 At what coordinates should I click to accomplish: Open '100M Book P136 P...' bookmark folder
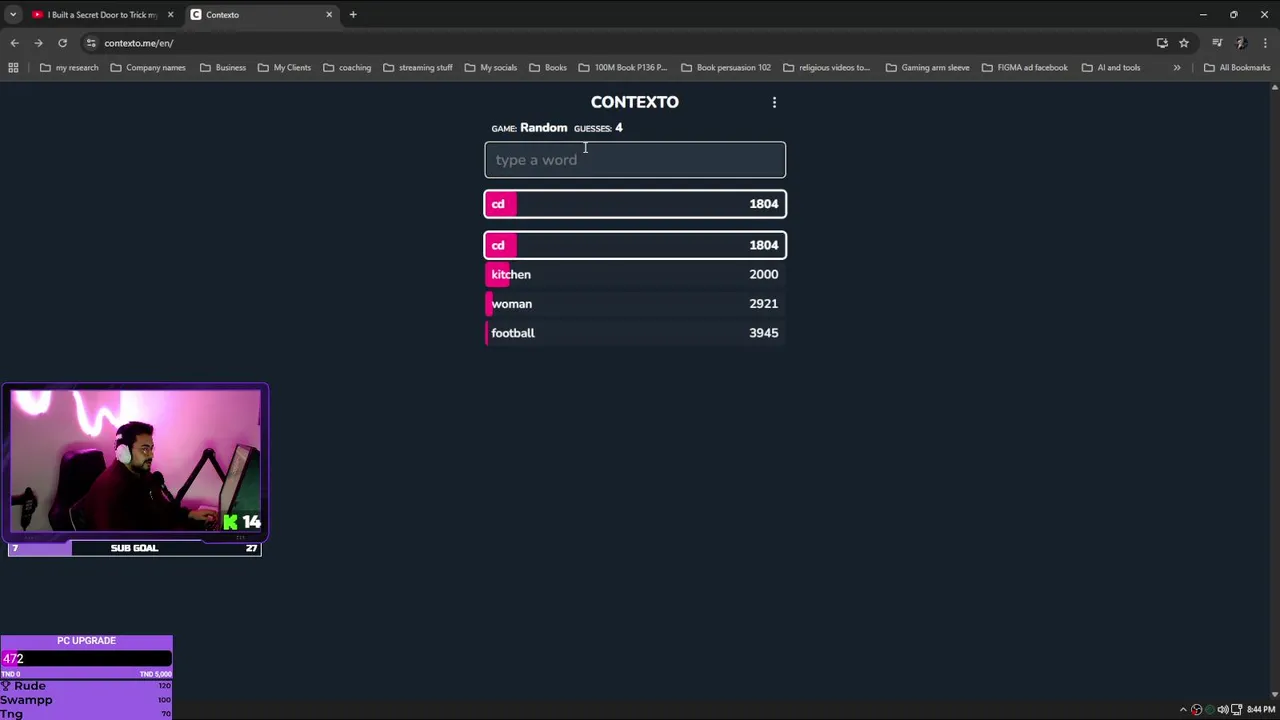point(623,68)
